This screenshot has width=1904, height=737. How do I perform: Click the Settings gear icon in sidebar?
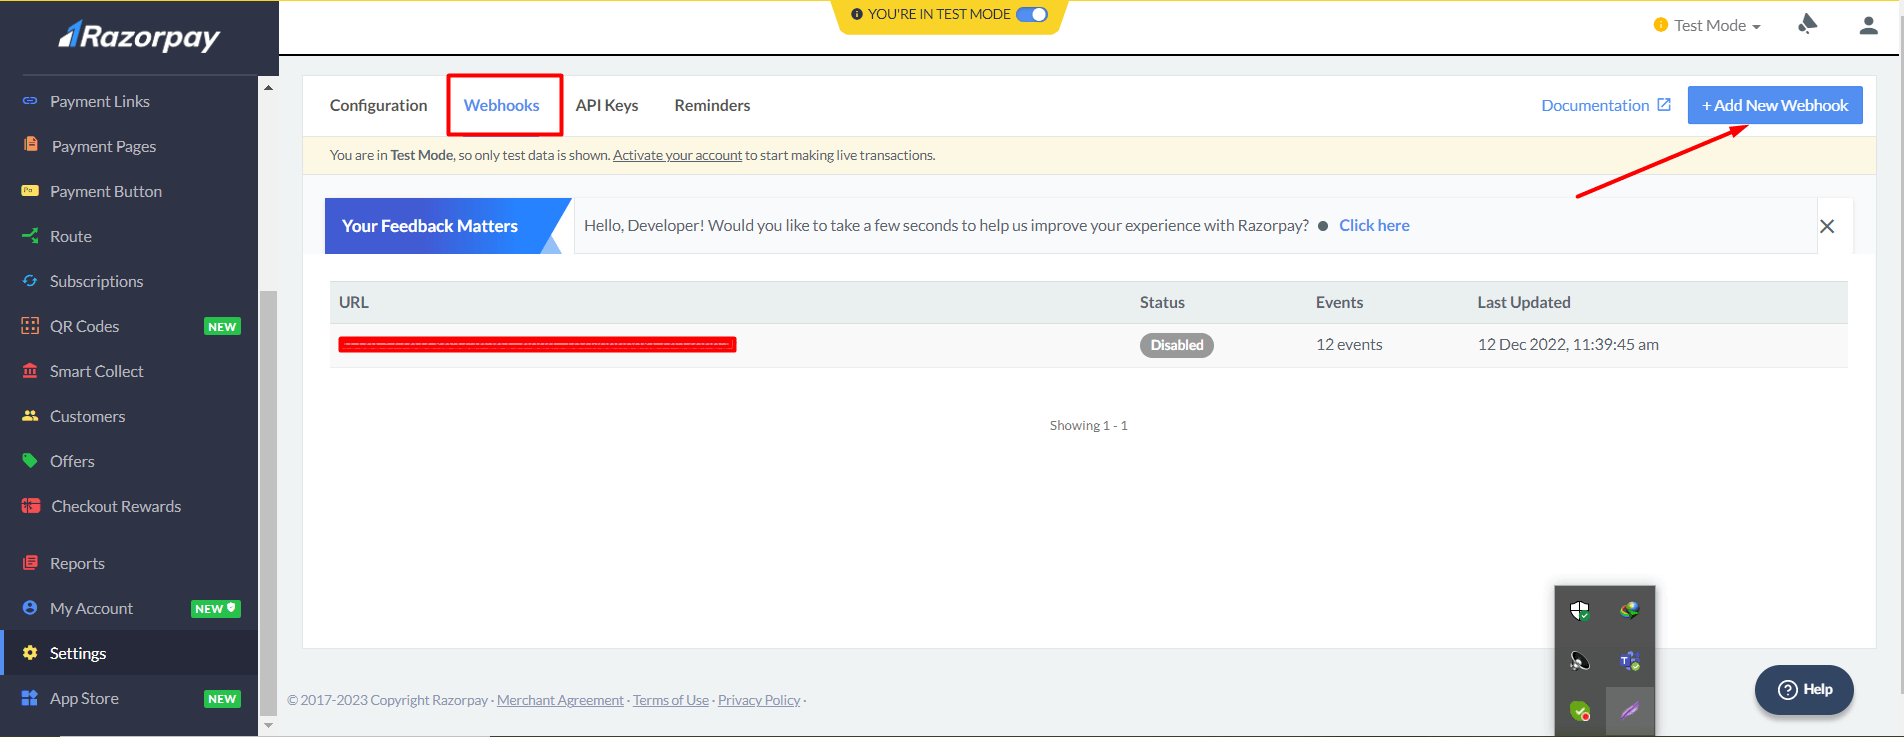[x=30, y=653]
